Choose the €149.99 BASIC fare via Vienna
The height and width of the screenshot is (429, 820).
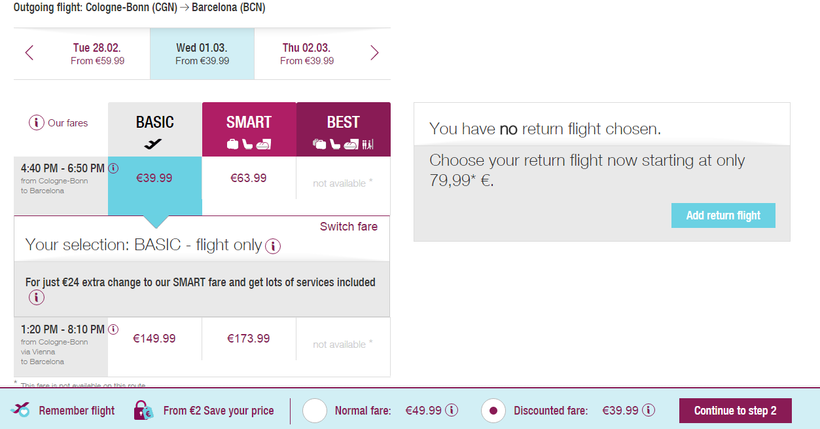[154, 339]
